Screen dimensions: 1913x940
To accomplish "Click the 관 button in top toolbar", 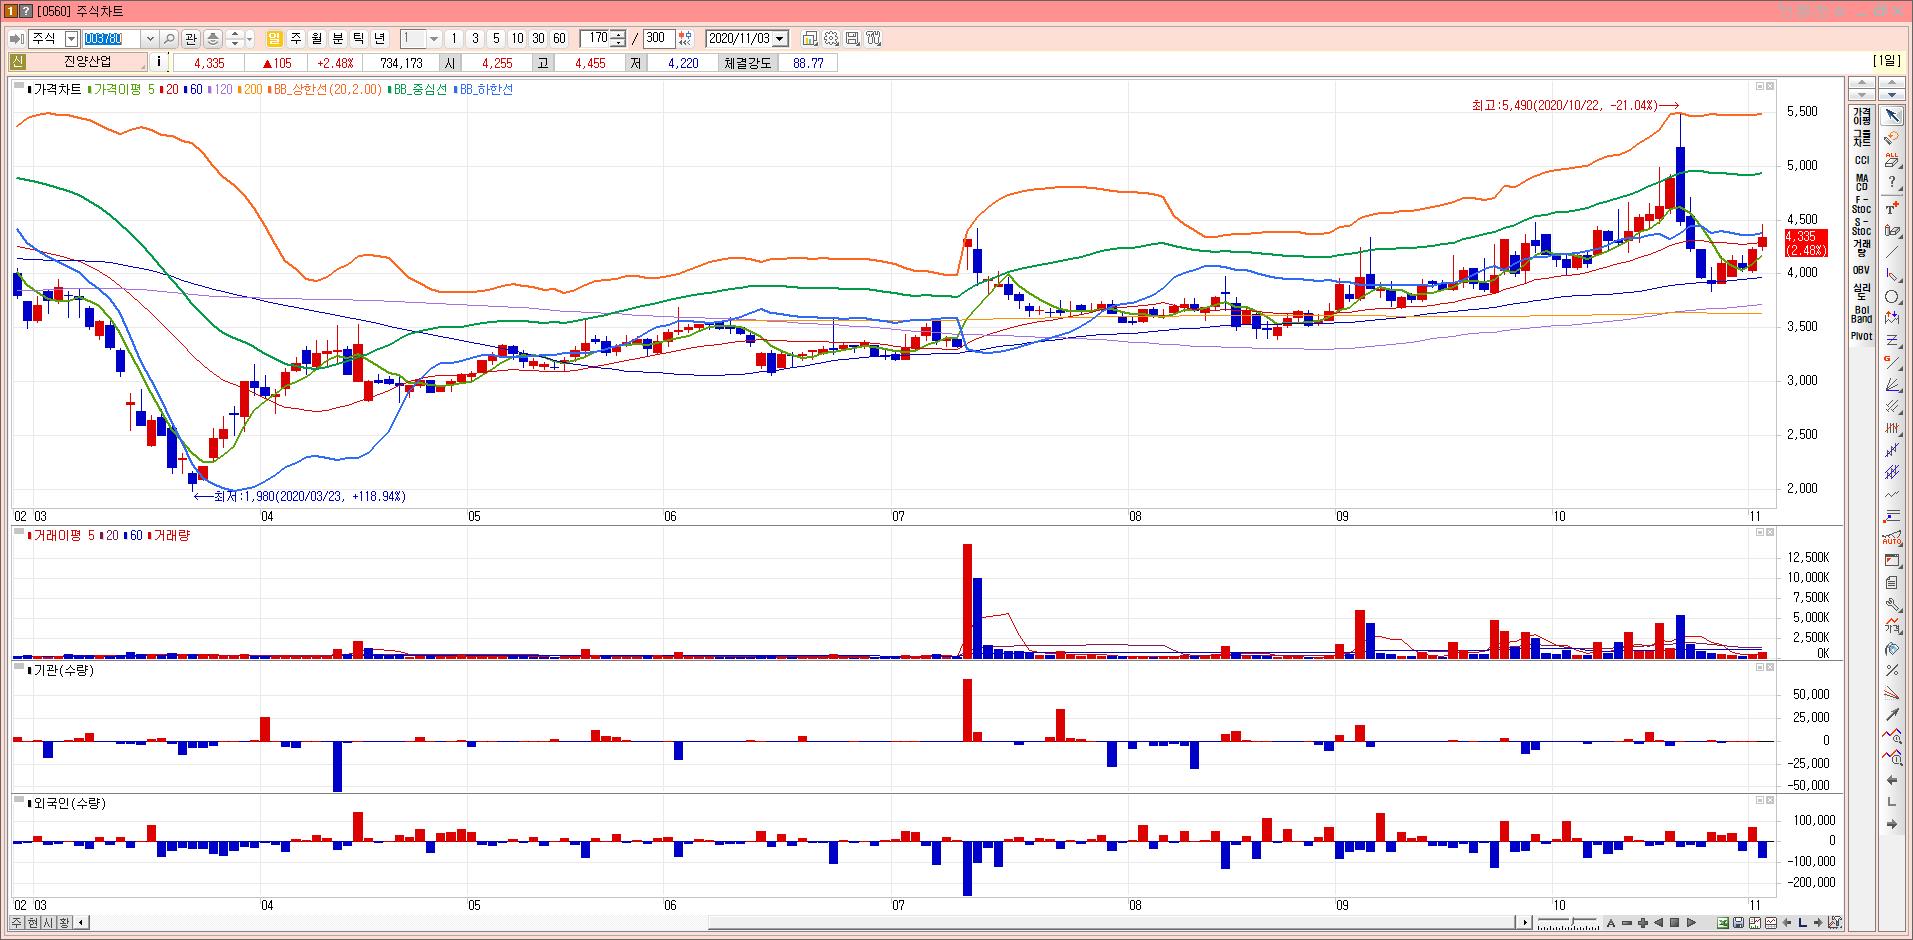I will point(190,39).
